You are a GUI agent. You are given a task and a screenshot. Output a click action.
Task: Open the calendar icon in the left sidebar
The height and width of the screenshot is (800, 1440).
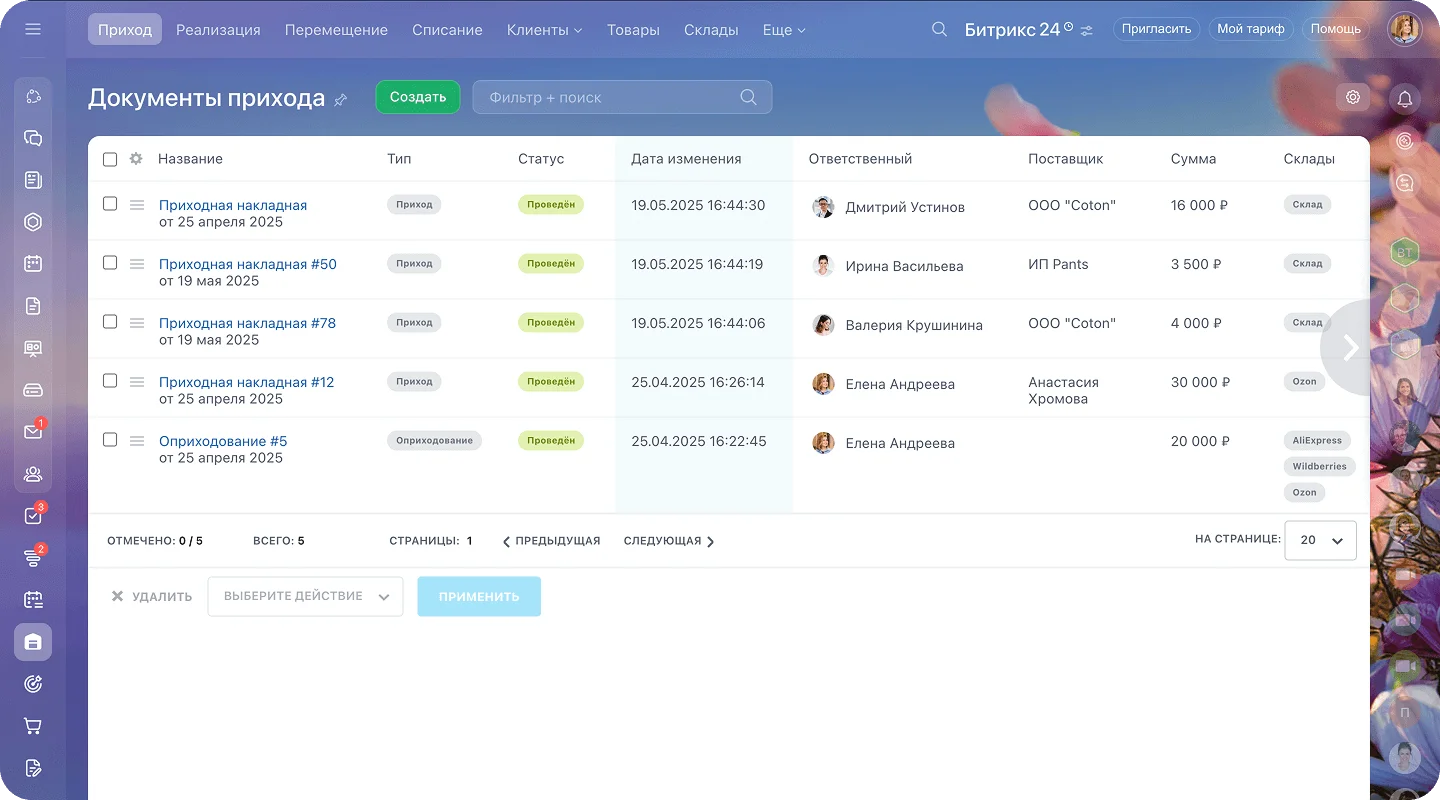pyautogui.click(x=32, y=263)
